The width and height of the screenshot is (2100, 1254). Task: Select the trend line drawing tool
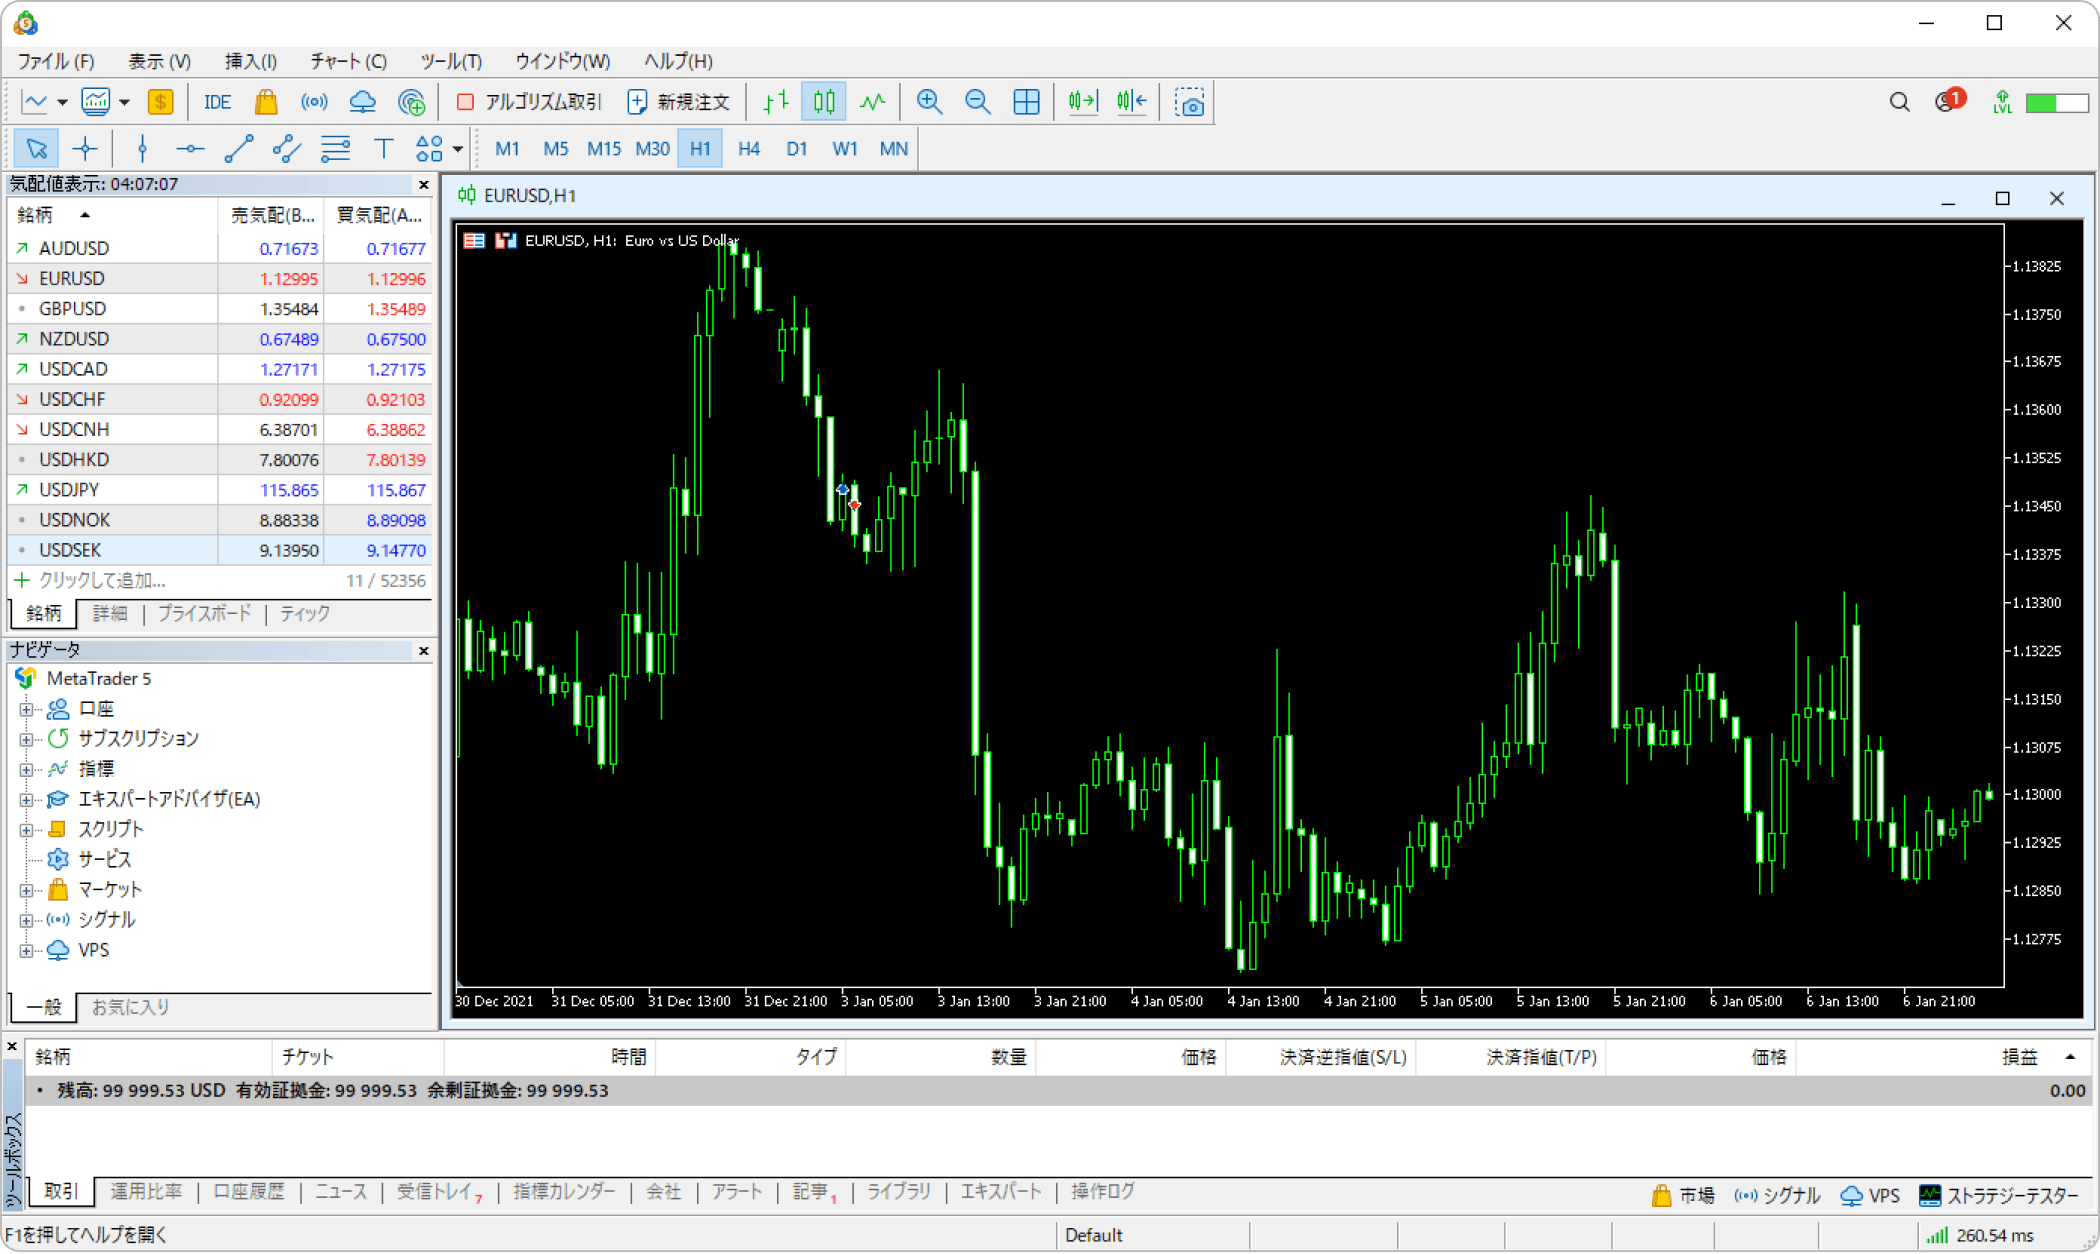tap(236, 148)
